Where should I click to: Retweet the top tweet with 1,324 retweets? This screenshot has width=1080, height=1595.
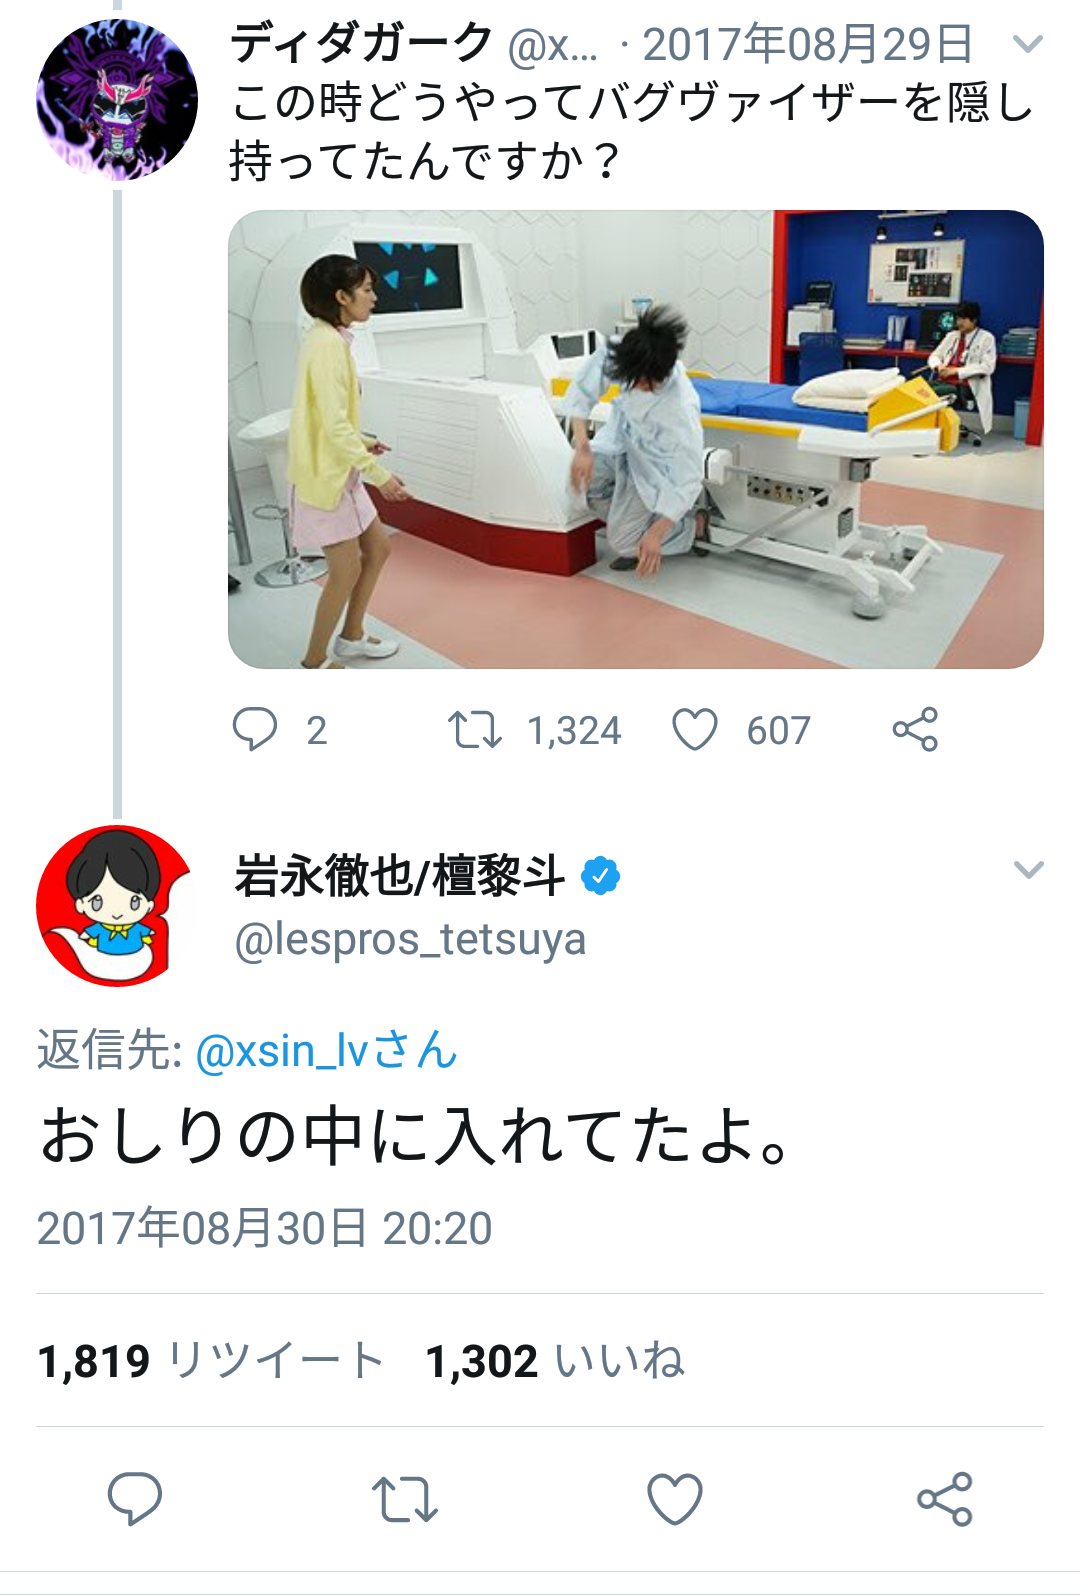(x=474, y=729)
